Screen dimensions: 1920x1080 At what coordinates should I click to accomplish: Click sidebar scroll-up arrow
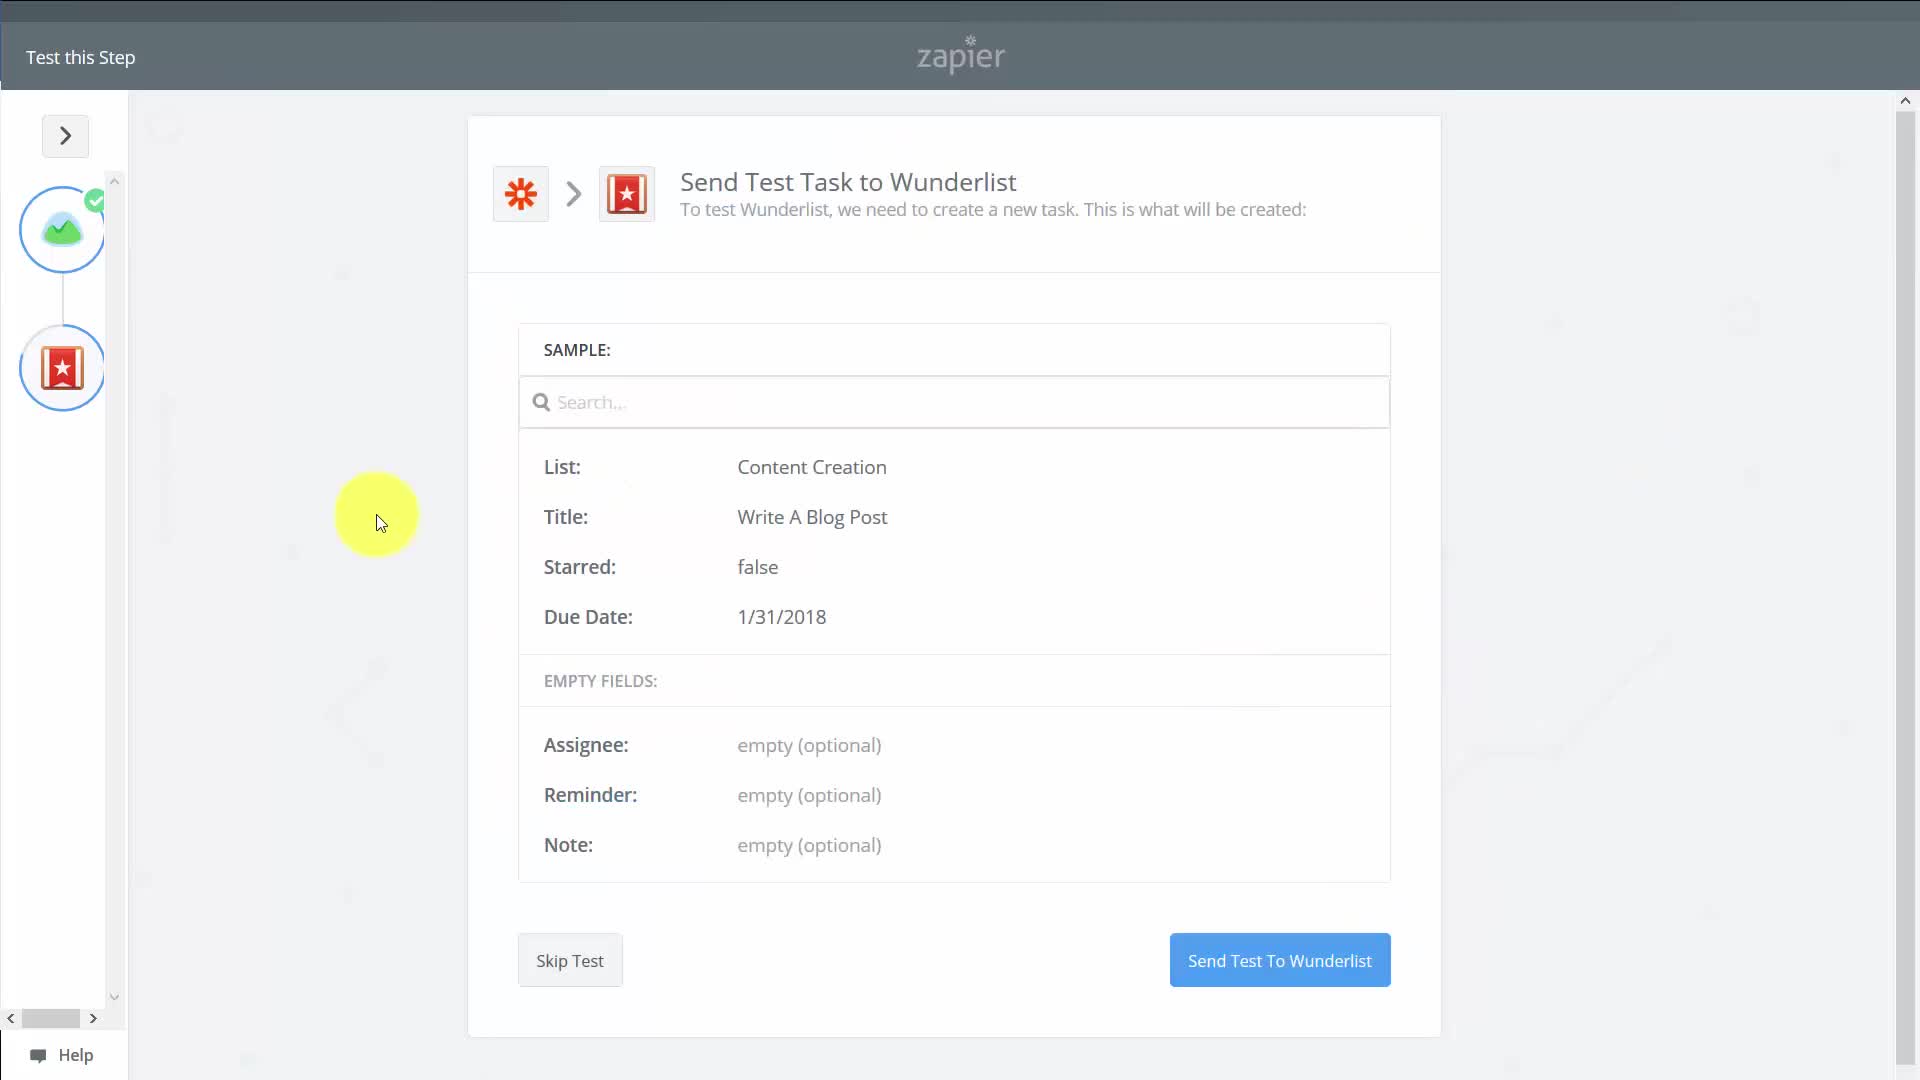click(114, 181)
